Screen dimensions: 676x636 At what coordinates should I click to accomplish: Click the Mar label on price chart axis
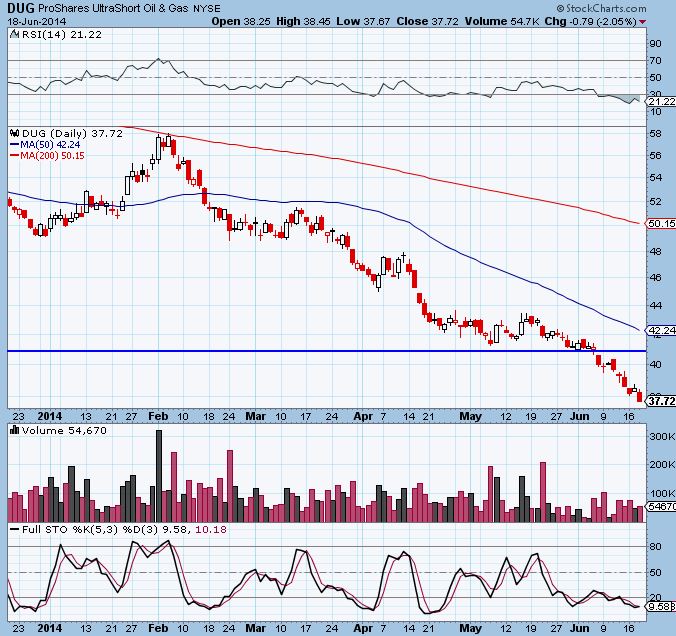tap(255, 417)
